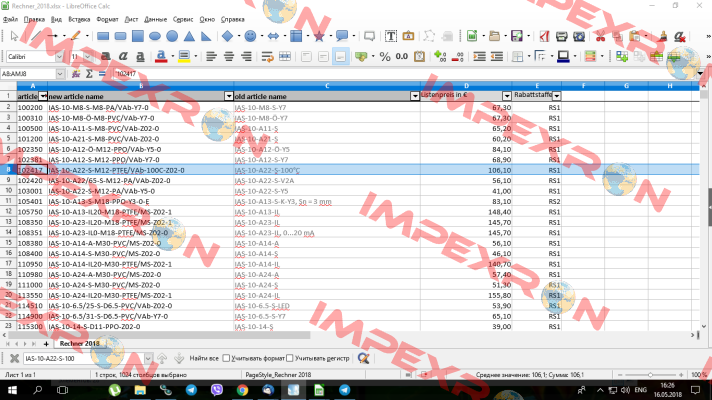The image size is (712, 400).
Task: Click the ENG language indicator
Action: pyautogui.click(x=641, y=390)
